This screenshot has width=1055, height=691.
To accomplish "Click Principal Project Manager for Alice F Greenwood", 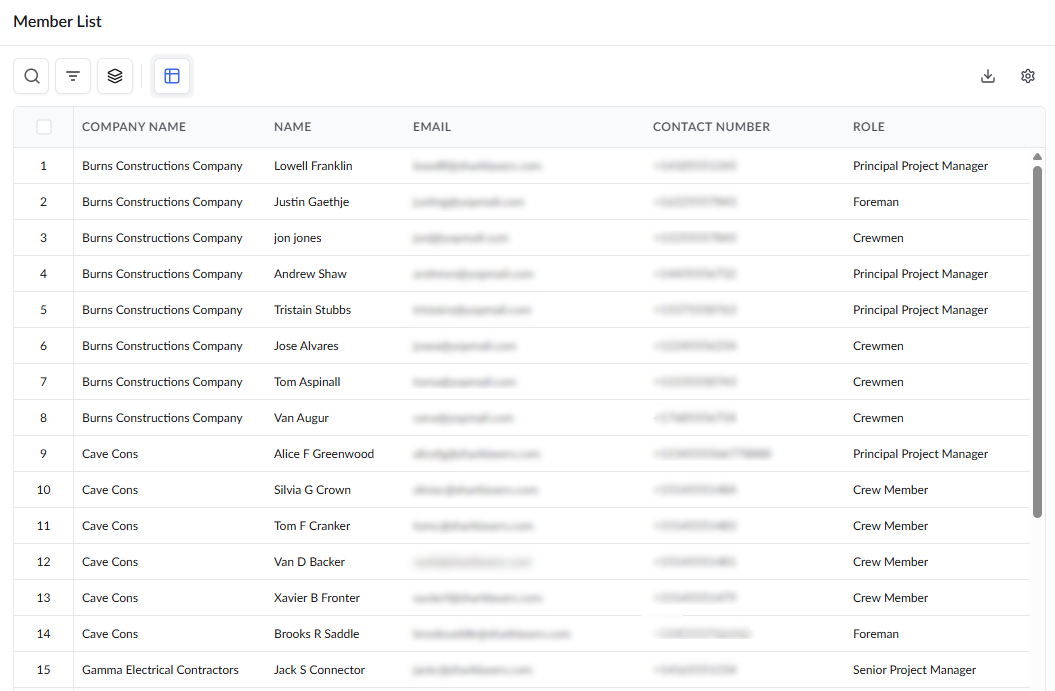I will 920,454.
